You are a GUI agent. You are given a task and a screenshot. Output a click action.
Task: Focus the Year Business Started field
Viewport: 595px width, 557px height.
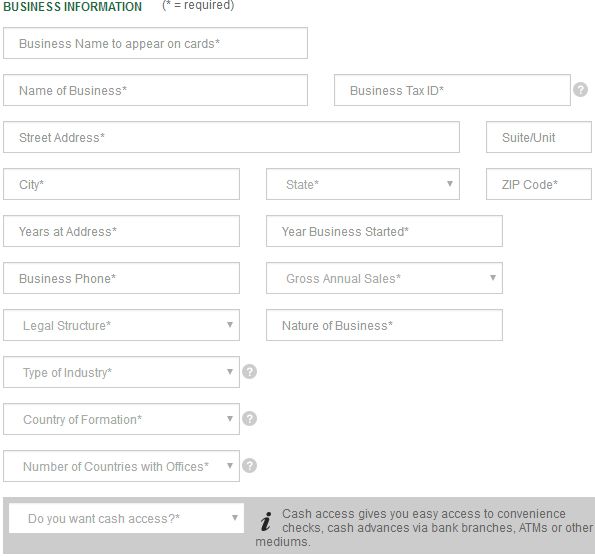(384, 231)
